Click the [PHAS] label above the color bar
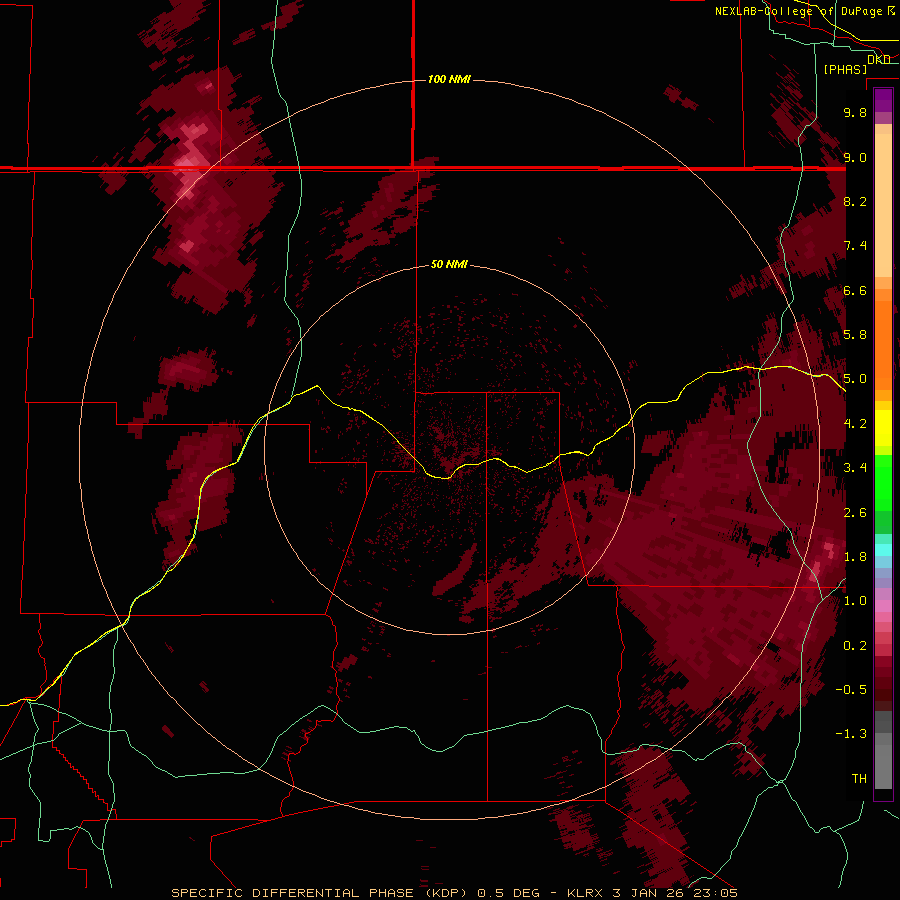This screenshot has height=900, width=900. click(845, 70)
